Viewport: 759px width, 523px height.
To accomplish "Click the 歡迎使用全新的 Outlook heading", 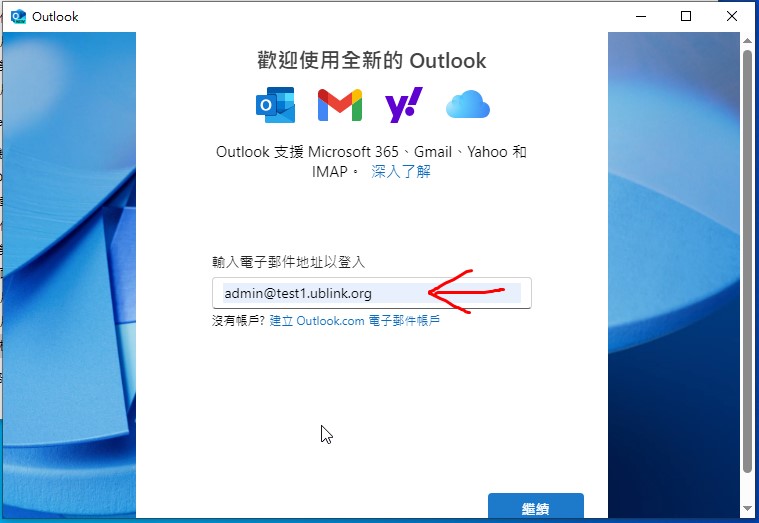I will click(x=372, y=61).
